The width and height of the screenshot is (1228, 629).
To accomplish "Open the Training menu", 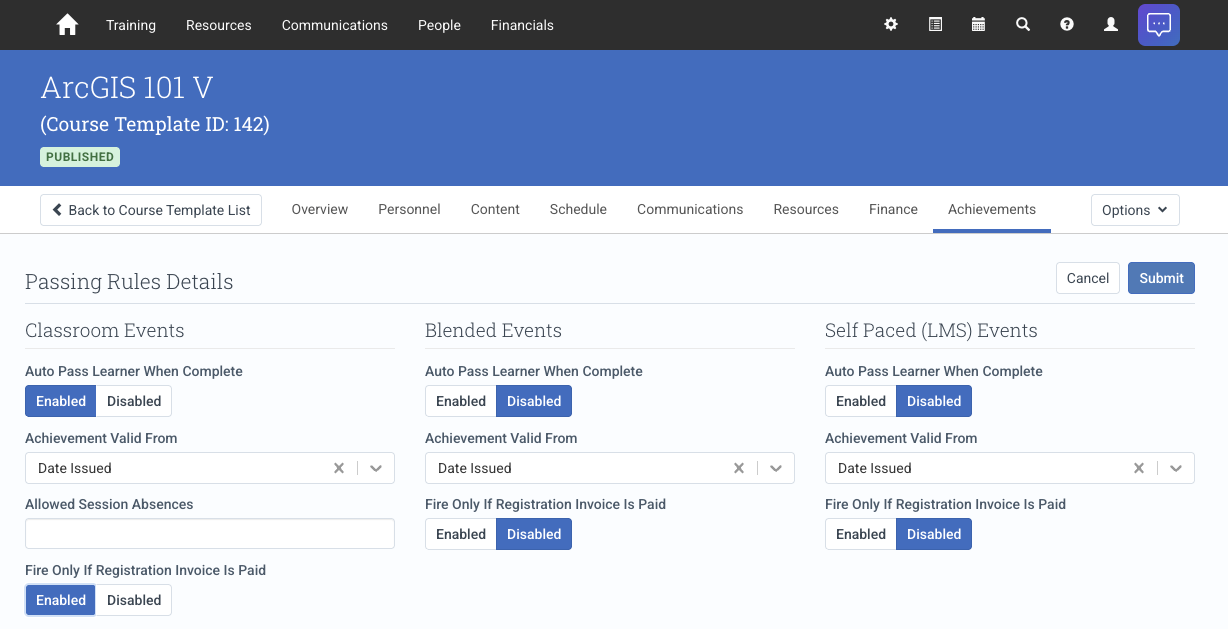I will 131,25.
